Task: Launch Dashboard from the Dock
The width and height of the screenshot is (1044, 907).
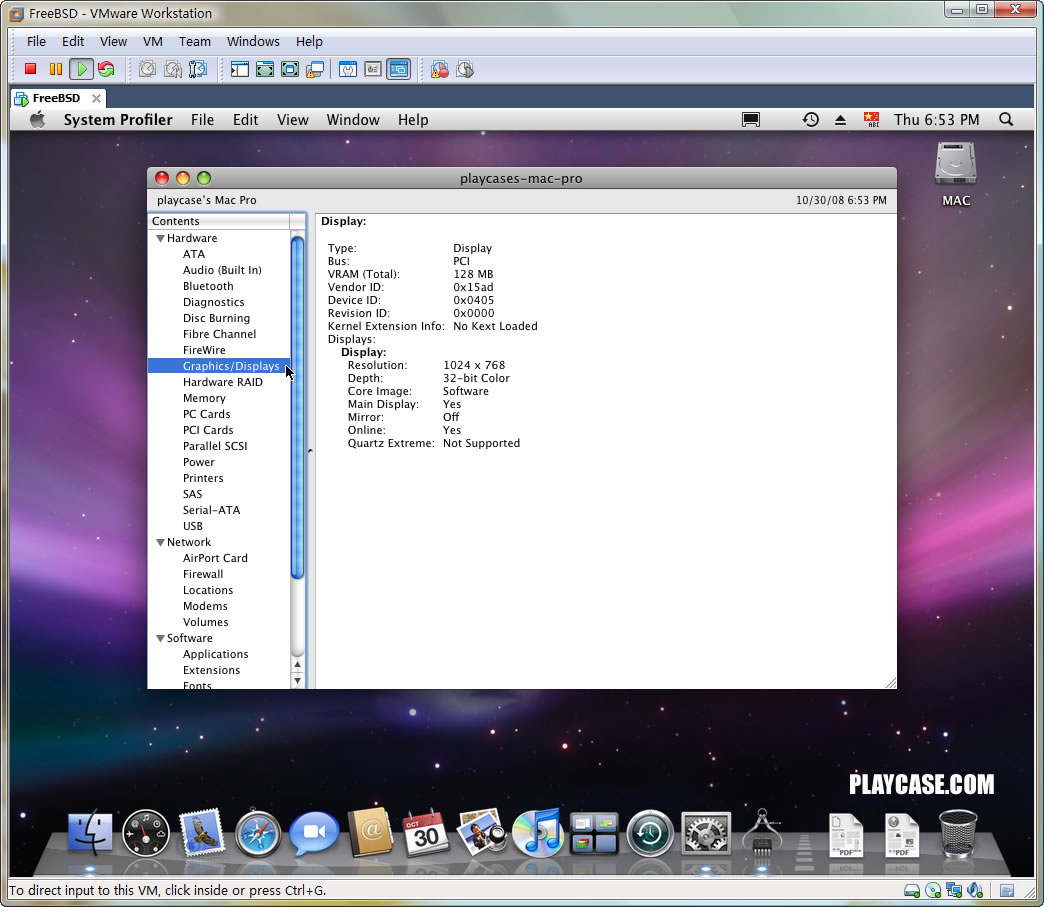Action: 146,832
